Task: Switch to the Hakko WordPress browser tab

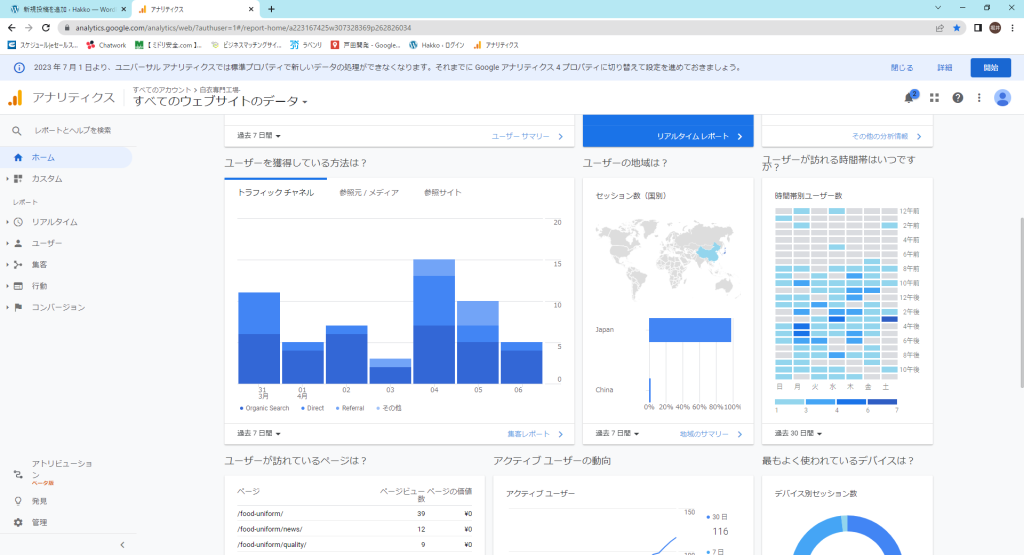Action: click(x=68, y=9)
